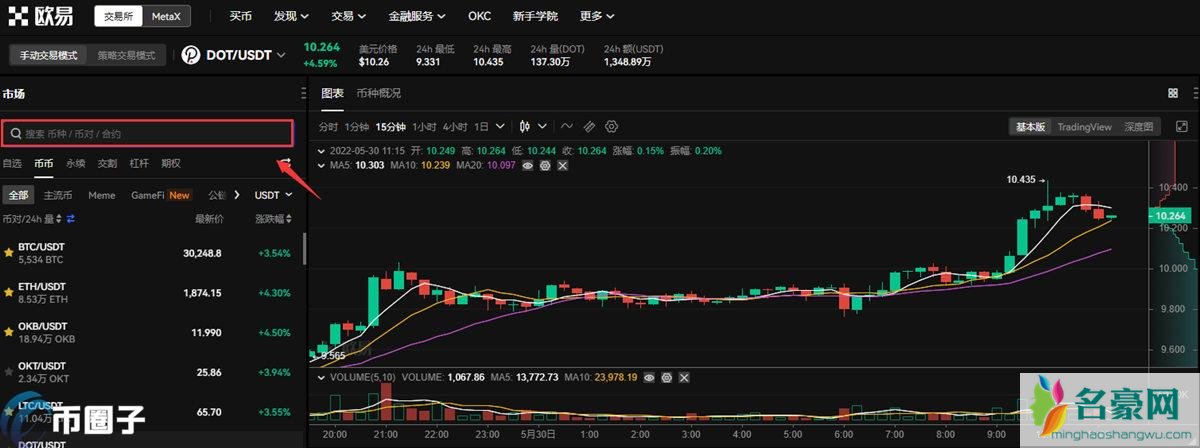Viewport: 1200px width, 448px height.
Task: Show more category filters with the arrow
Action: pos(238,195)
